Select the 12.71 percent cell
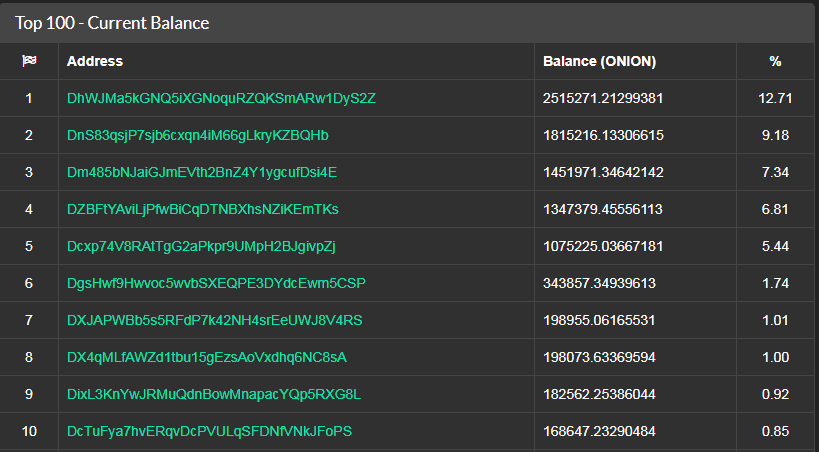This screenshot has width=819, height=452. [775, 98]
